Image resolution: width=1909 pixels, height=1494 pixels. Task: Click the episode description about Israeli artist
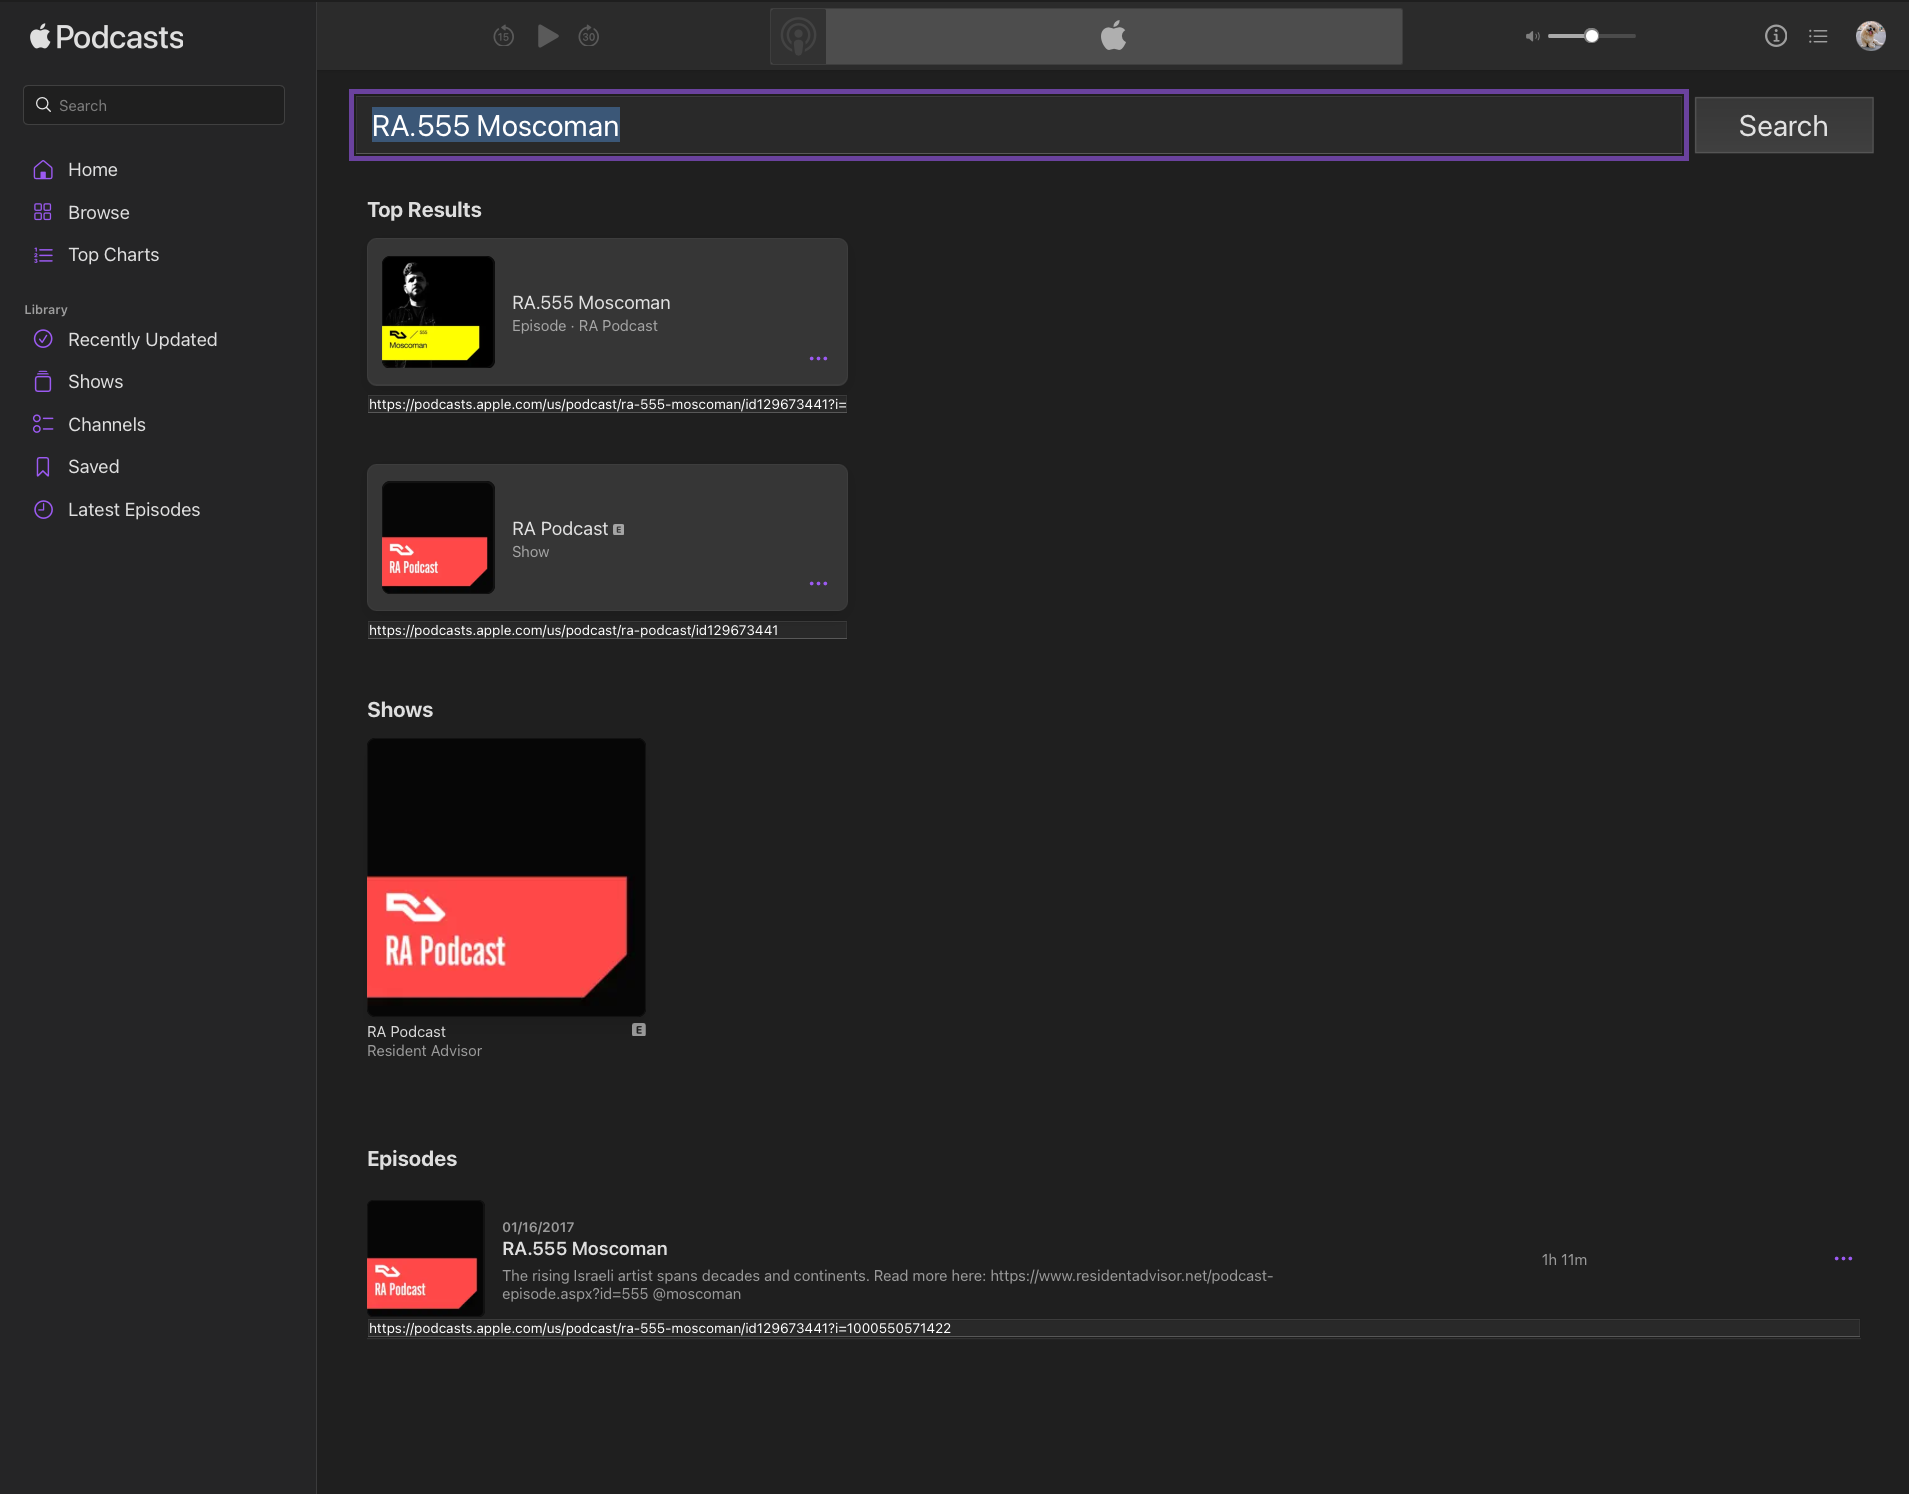[x=888, y=1285]
